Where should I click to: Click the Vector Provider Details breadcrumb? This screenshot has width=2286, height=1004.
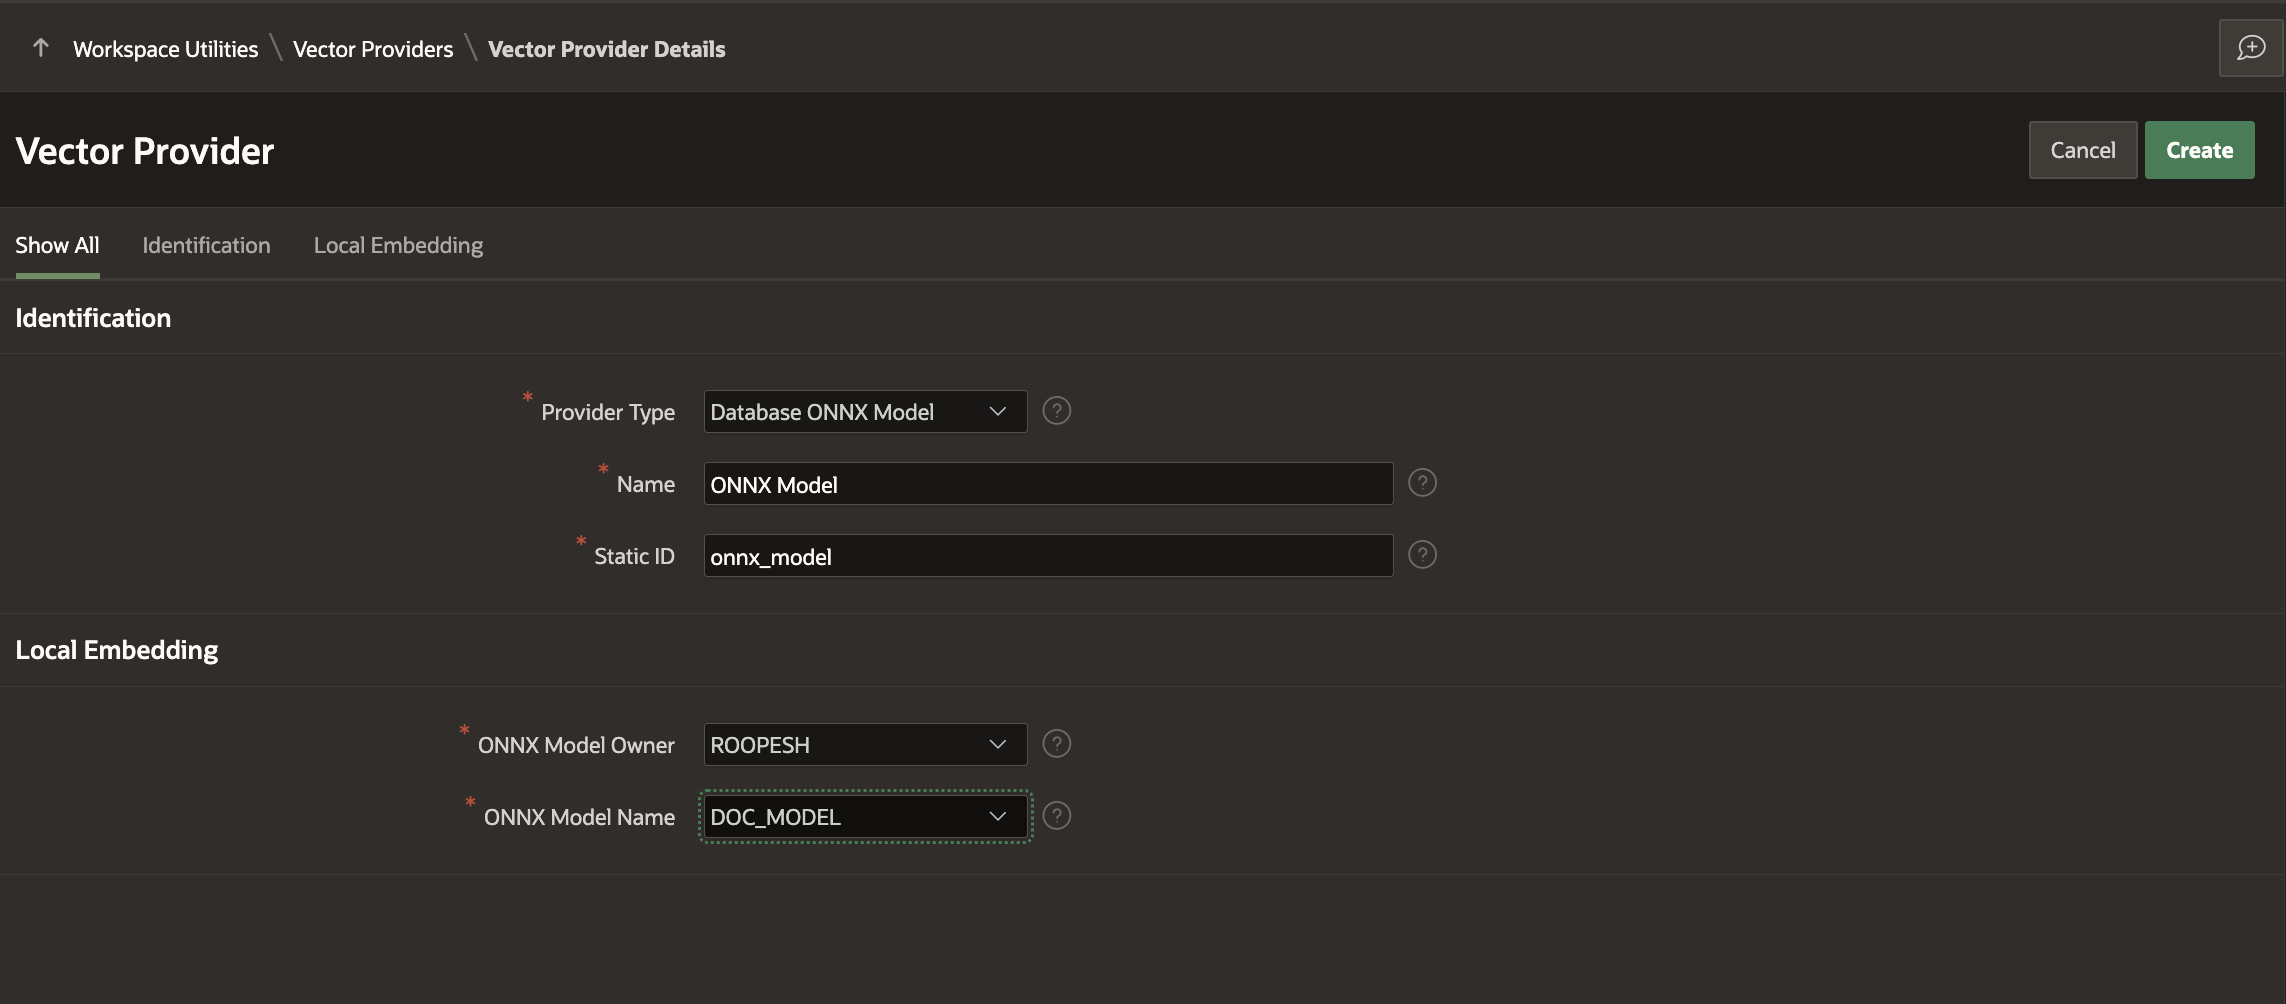tap(606, 49)
